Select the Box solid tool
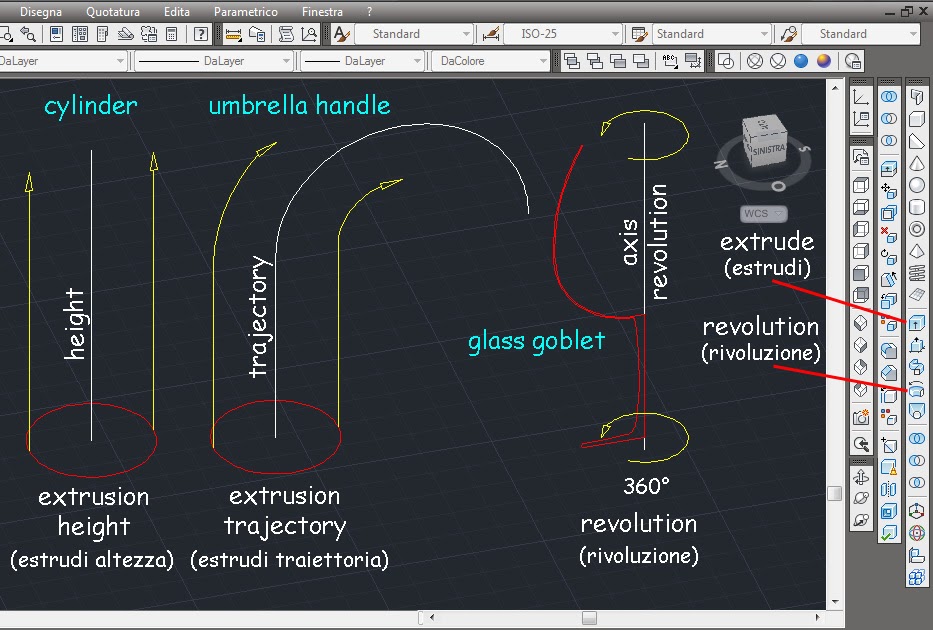Viewport: 933px width, 630px height. pos(916,119)
